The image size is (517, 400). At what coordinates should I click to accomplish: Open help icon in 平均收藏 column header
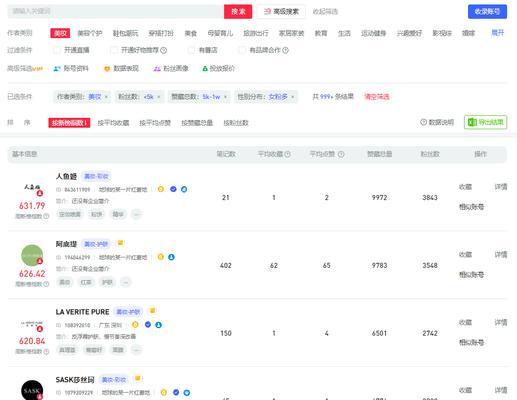coord(287,154)
